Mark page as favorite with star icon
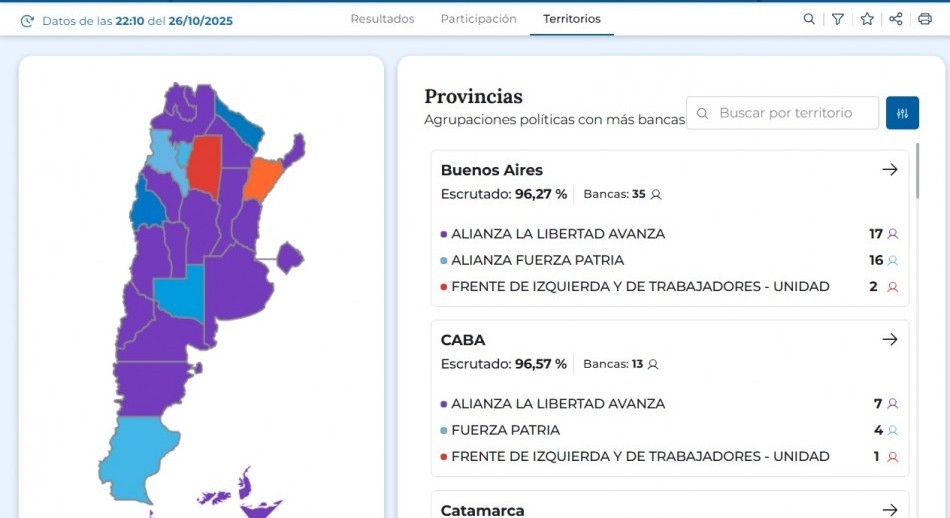 click(x=867, y=19)
